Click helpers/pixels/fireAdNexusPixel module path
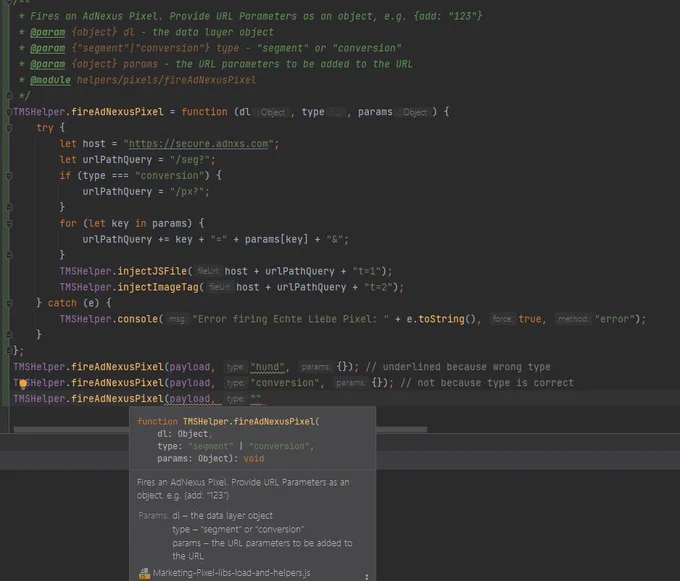 tap(166, 80)
